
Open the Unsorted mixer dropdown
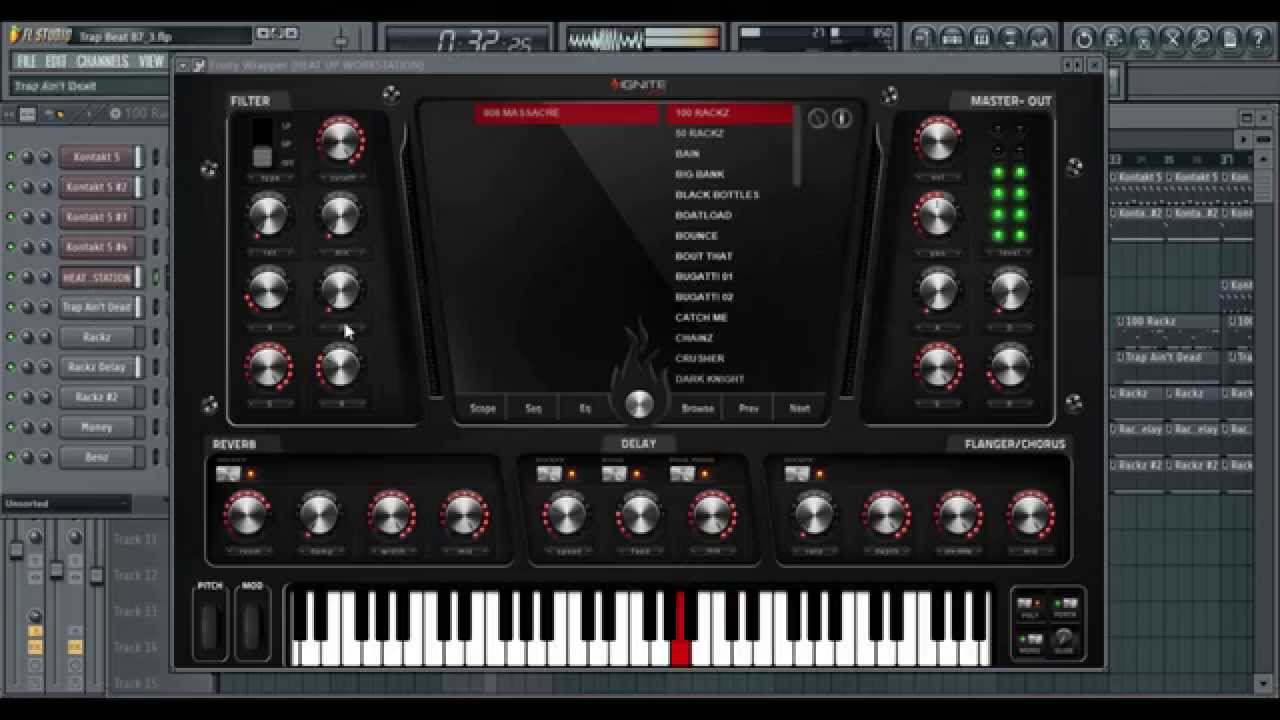click(x=66, y=503)
